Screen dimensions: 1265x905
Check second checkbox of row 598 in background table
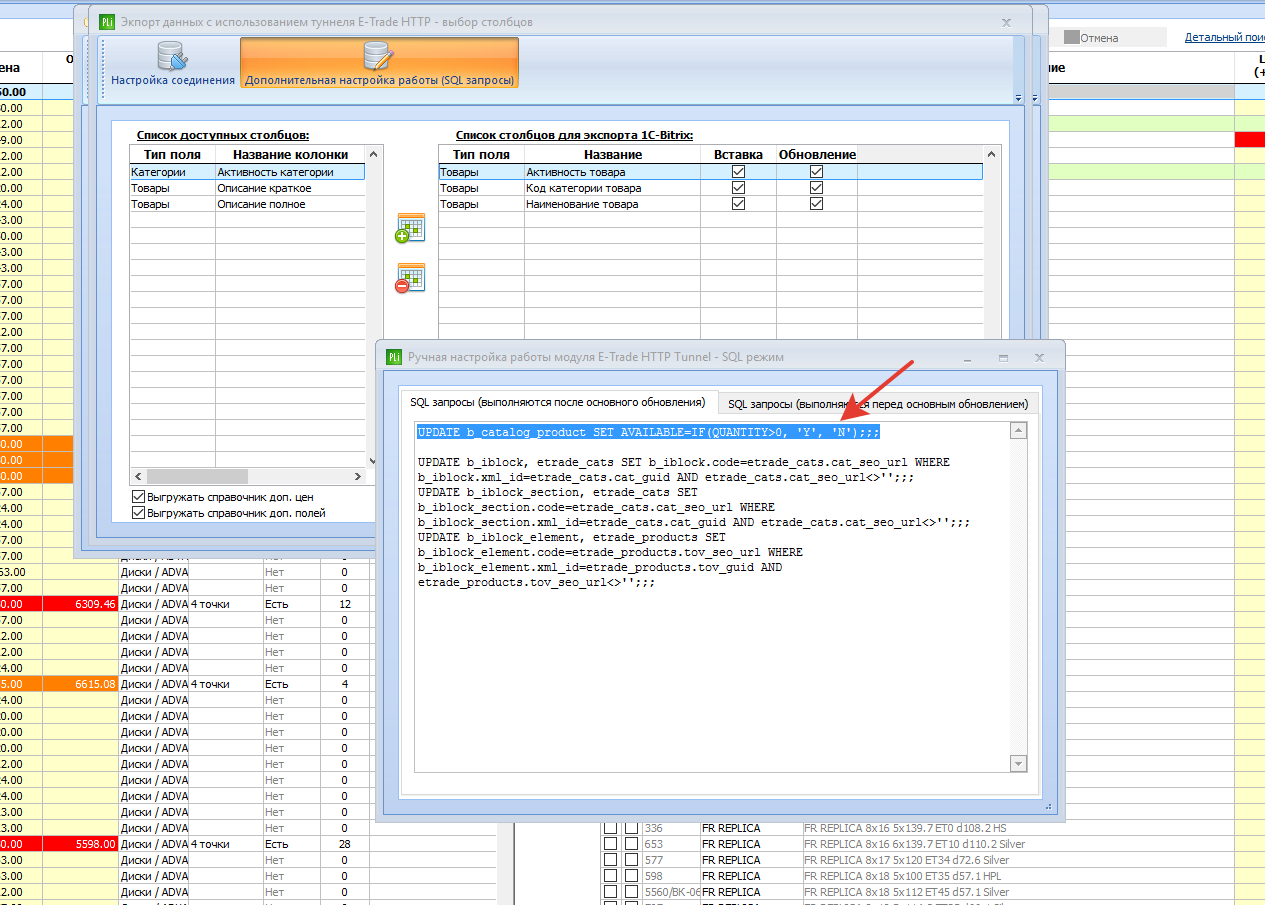point(631,876)
